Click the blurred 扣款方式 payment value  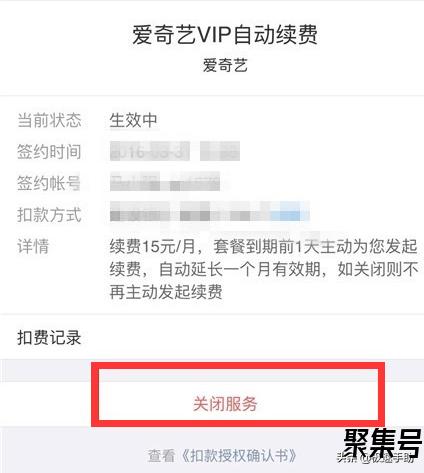(210, 212)
